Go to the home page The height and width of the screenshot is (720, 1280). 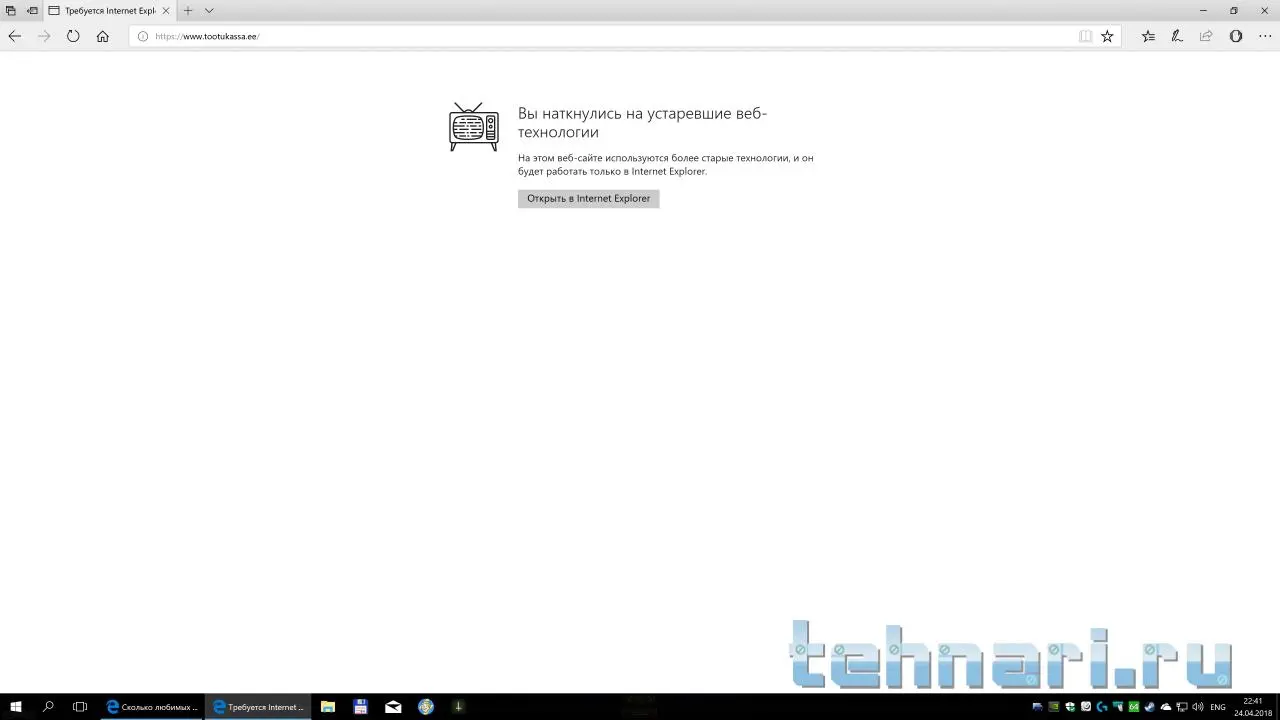pyautogui.click(x=102, y=36)
